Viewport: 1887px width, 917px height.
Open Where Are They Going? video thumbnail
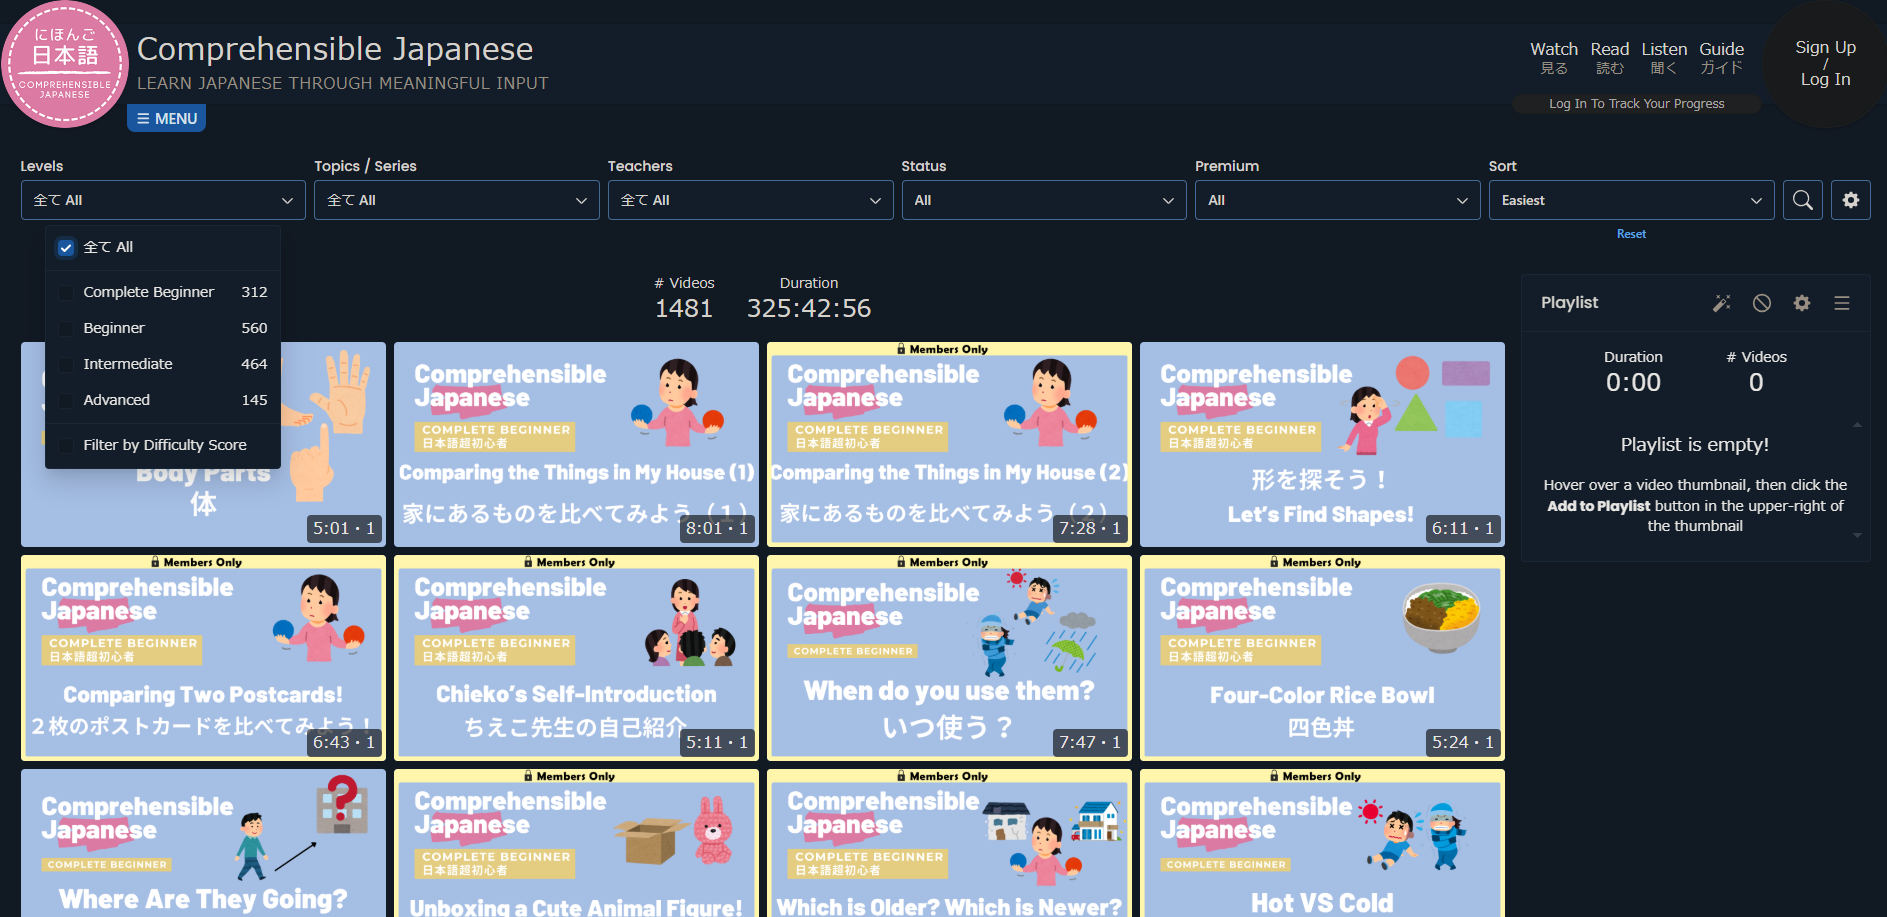(203, 843)
